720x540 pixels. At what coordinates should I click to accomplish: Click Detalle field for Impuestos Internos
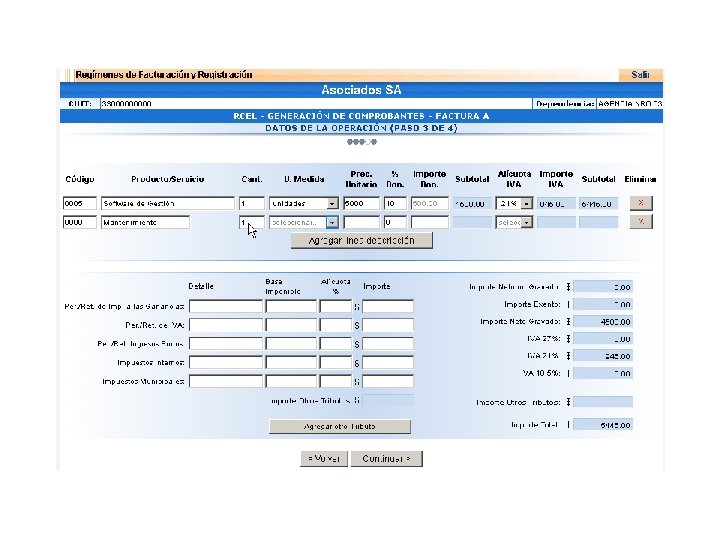pyautogui.click(x=226, y=362)
